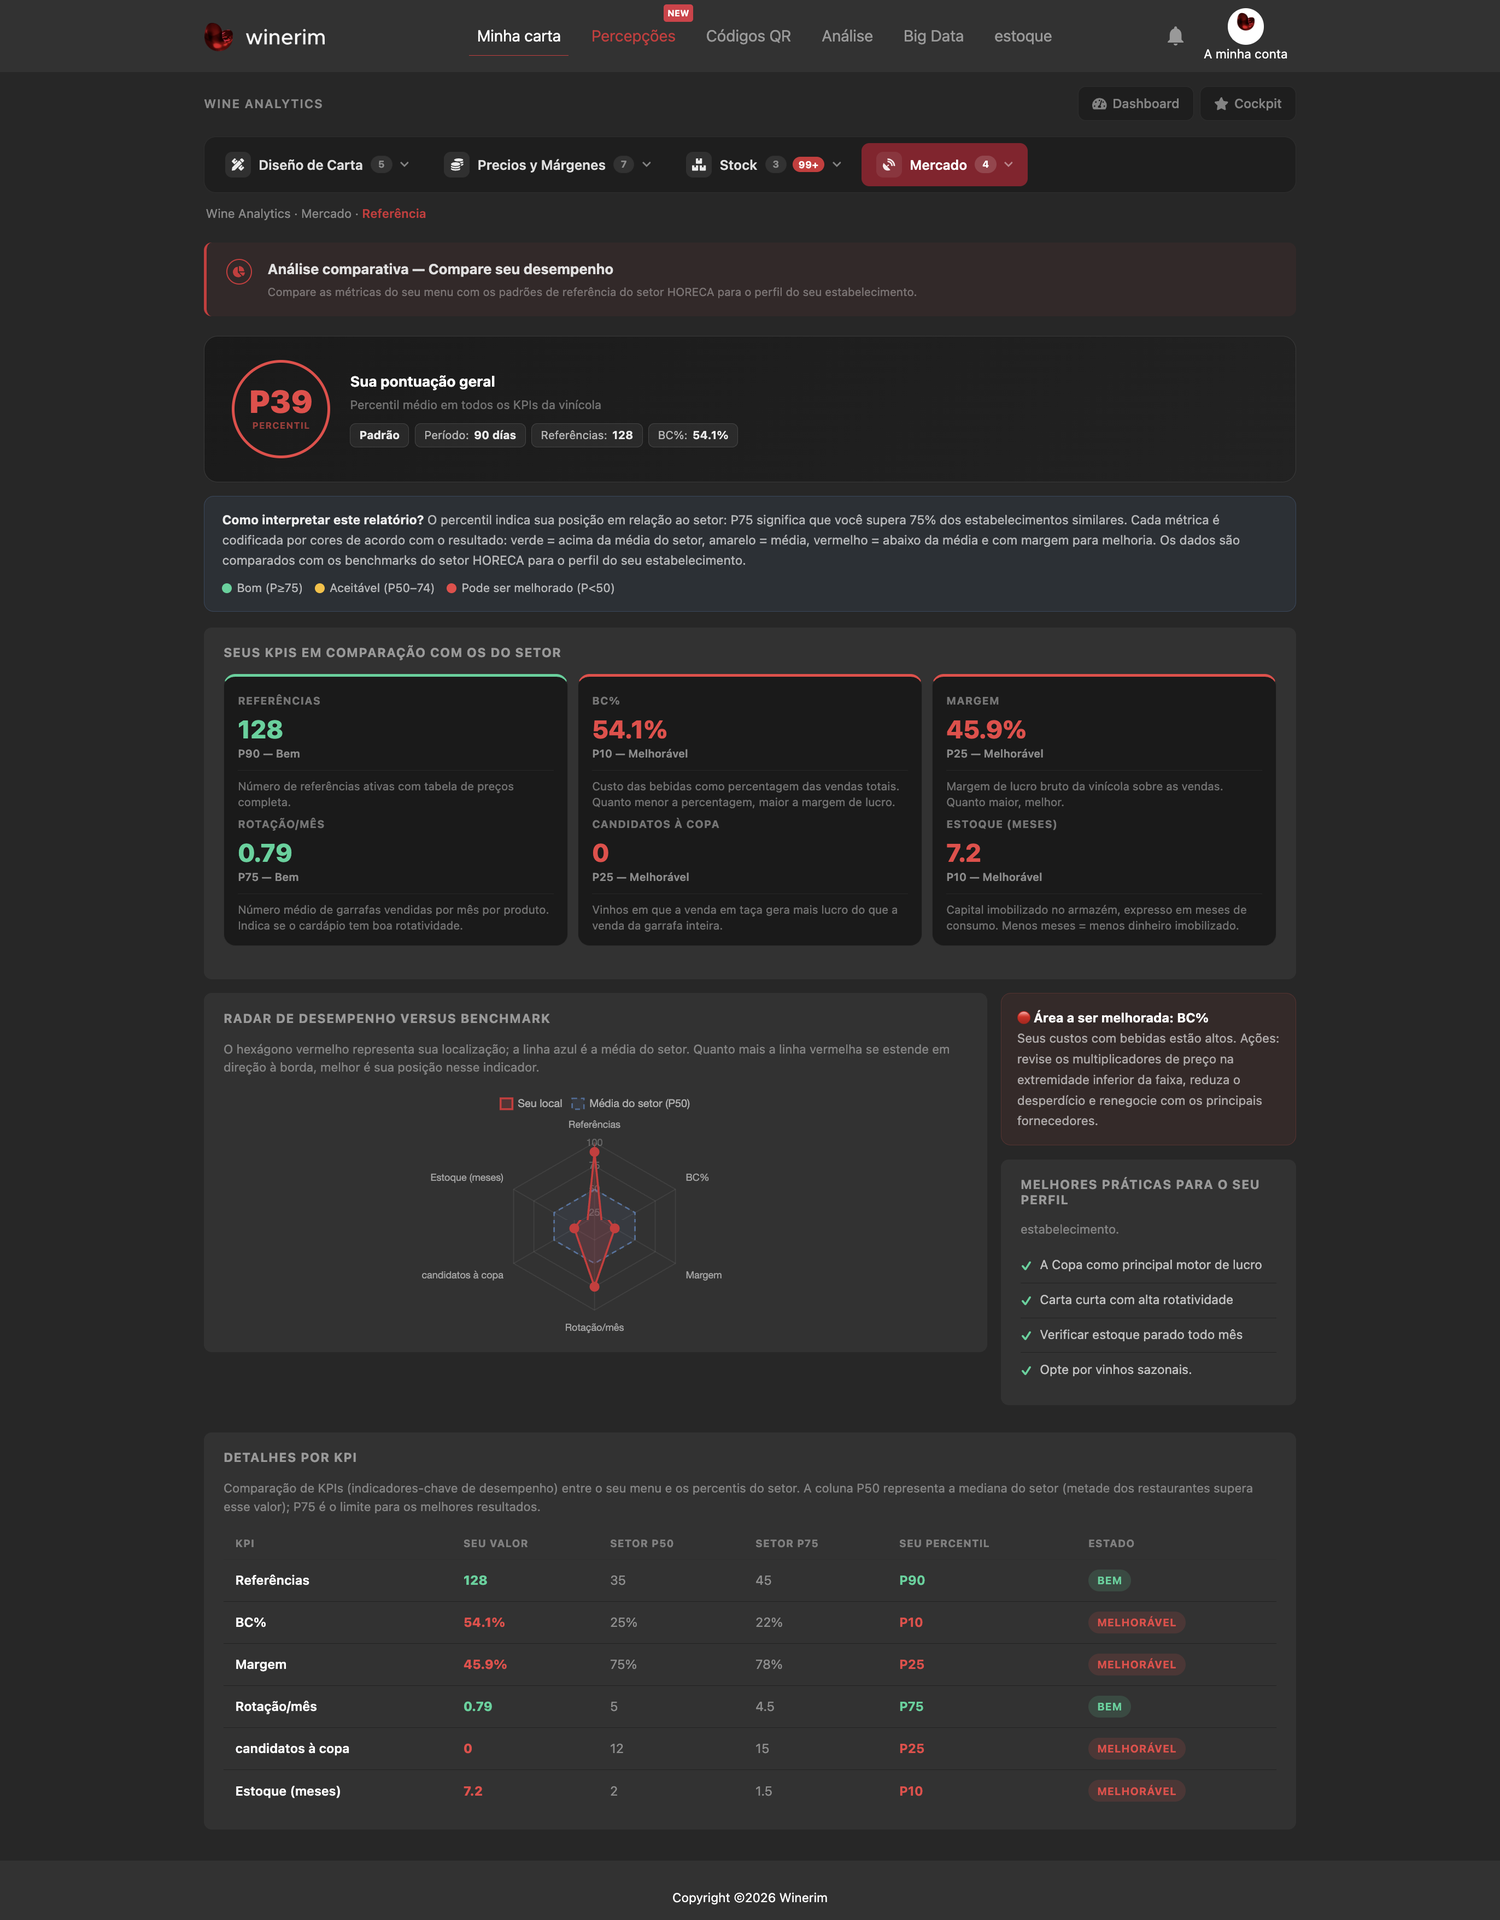Click the 99+ red badge on Stock
The width and height of the screenshot is (1500, 1920).
tap(808, 165)
